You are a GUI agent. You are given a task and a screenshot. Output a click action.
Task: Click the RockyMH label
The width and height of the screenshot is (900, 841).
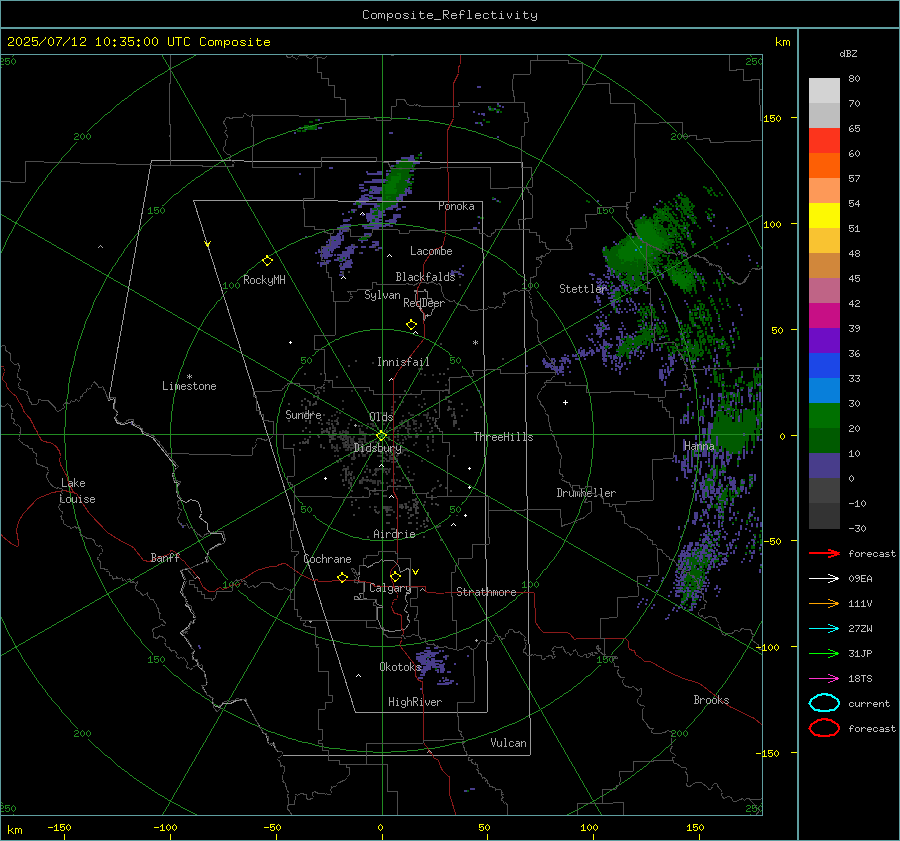[x=264, y=280]
